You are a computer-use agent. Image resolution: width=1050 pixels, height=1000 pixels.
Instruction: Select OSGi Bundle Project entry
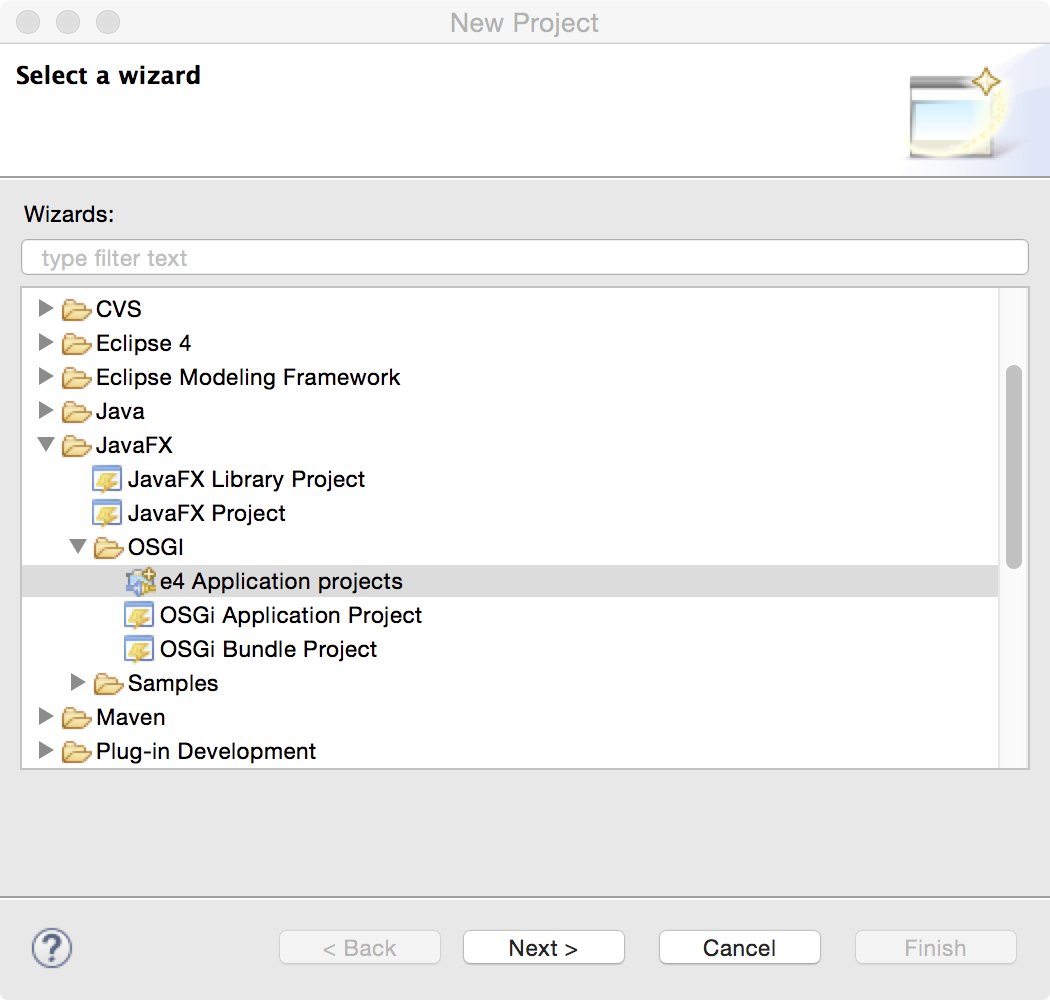(268, 650)
